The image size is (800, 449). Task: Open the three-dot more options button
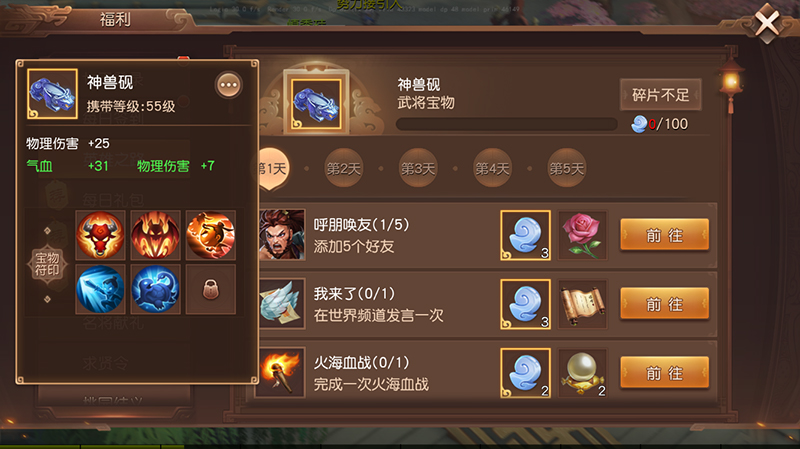228,85
